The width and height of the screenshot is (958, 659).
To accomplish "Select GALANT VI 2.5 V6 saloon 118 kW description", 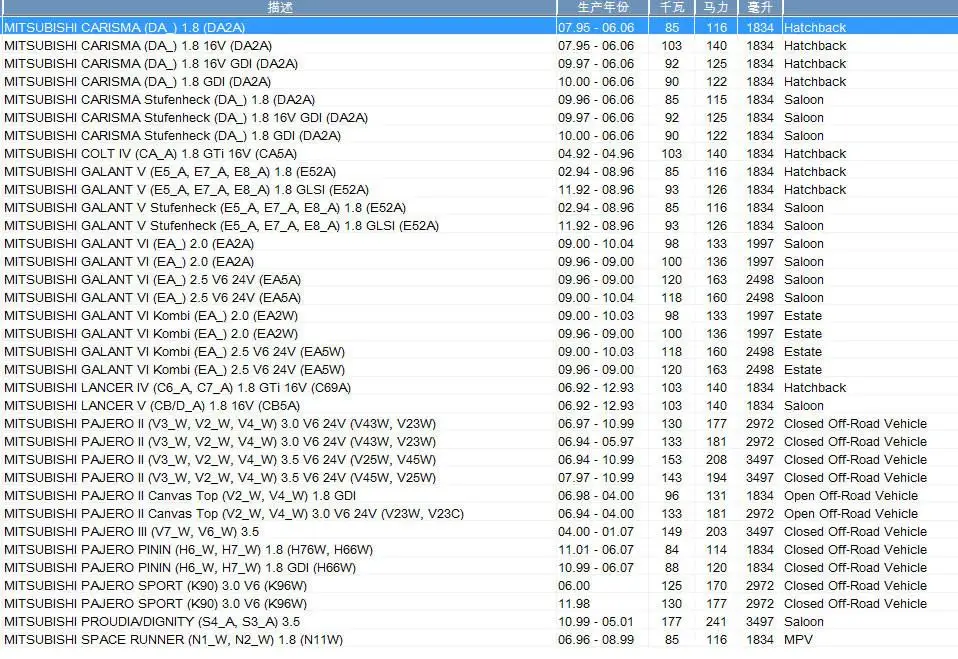I will coord(152,298).
